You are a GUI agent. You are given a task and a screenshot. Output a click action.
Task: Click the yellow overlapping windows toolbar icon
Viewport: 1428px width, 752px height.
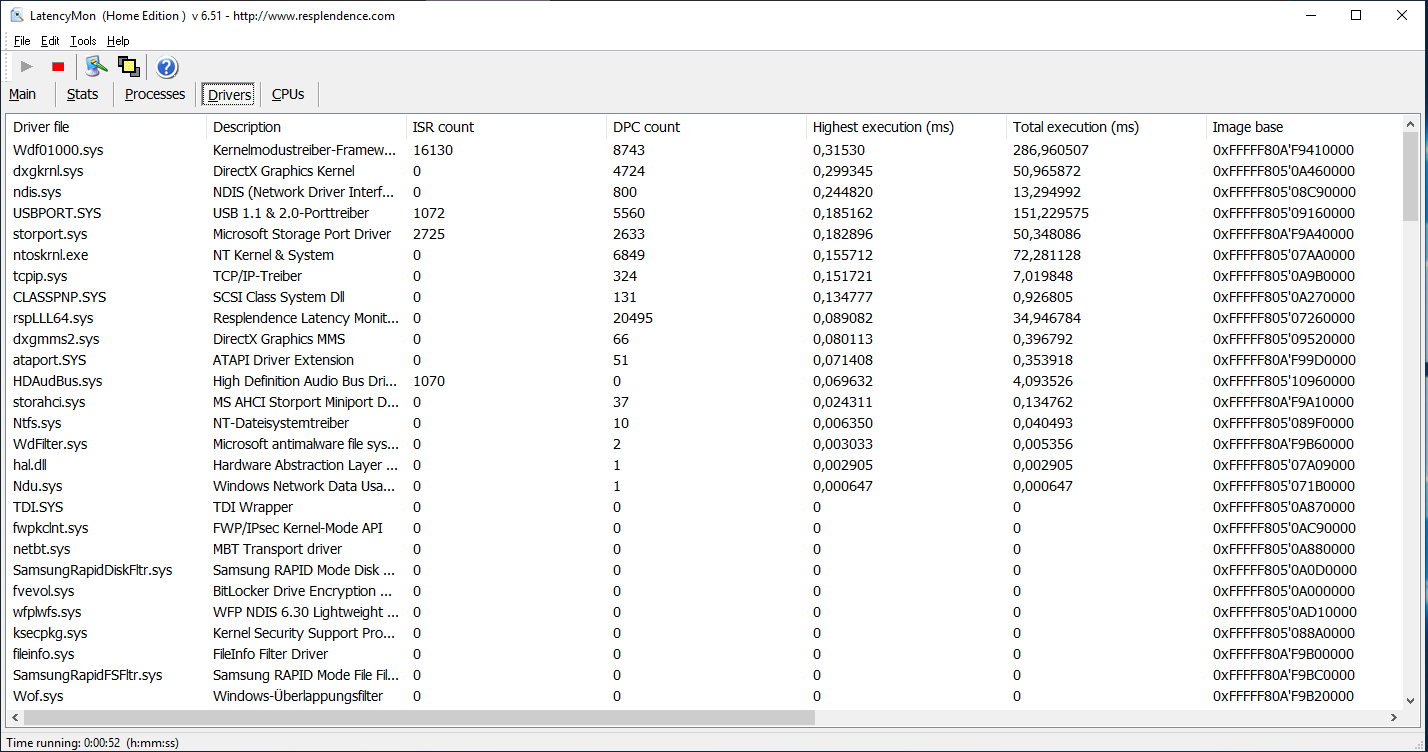click(x=128, y=67)
